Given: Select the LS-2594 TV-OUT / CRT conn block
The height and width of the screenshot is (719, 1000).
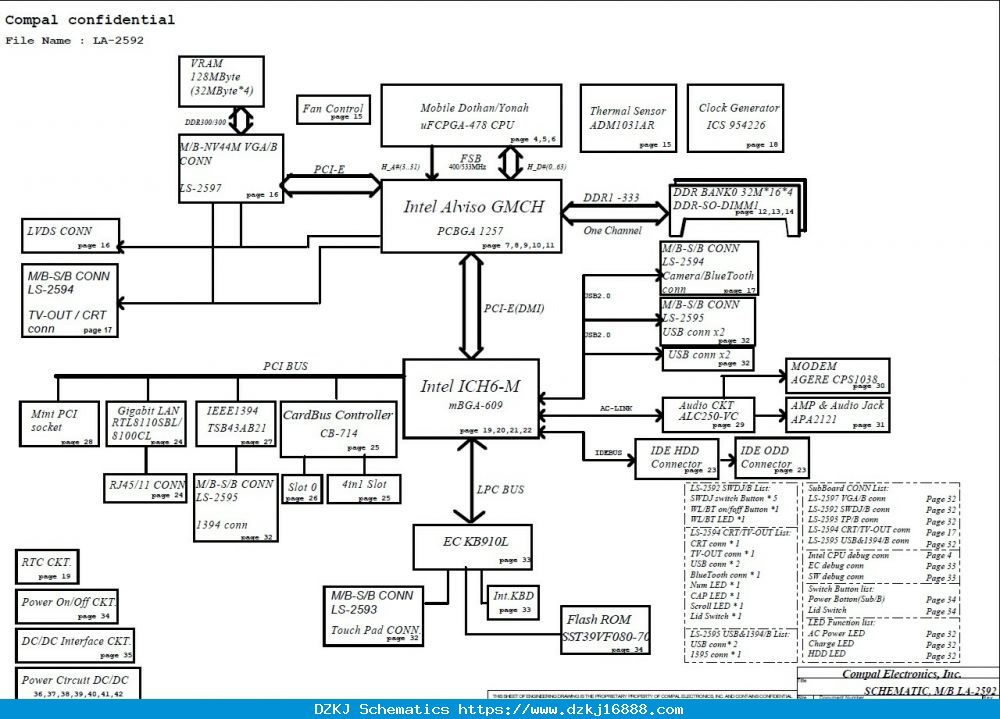Looking at the screenshot, I should [x=70, y=300].
